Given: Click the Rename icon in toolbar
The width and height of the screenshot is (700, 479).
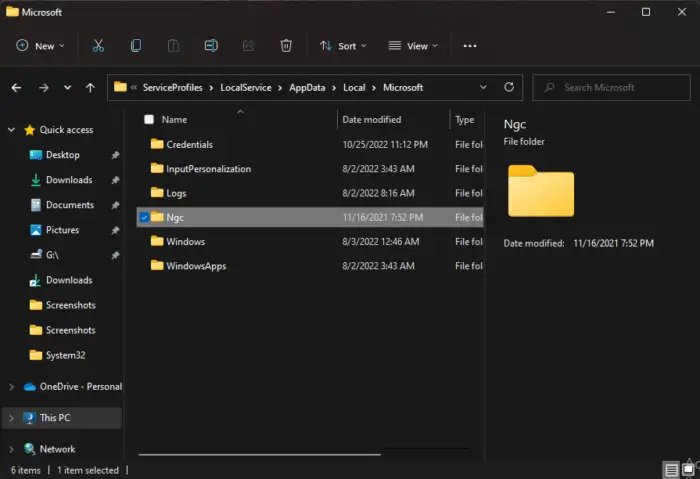Looking at the screenshot, I should pyautogui.click(x=211, y=46).
